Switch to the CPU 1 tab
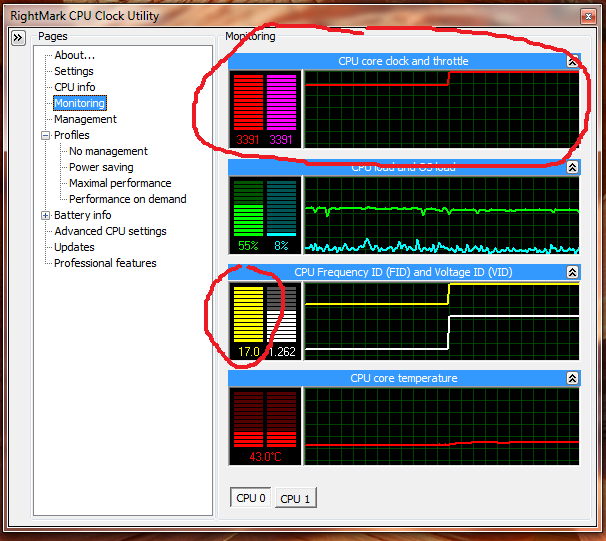 coord(295,498)
